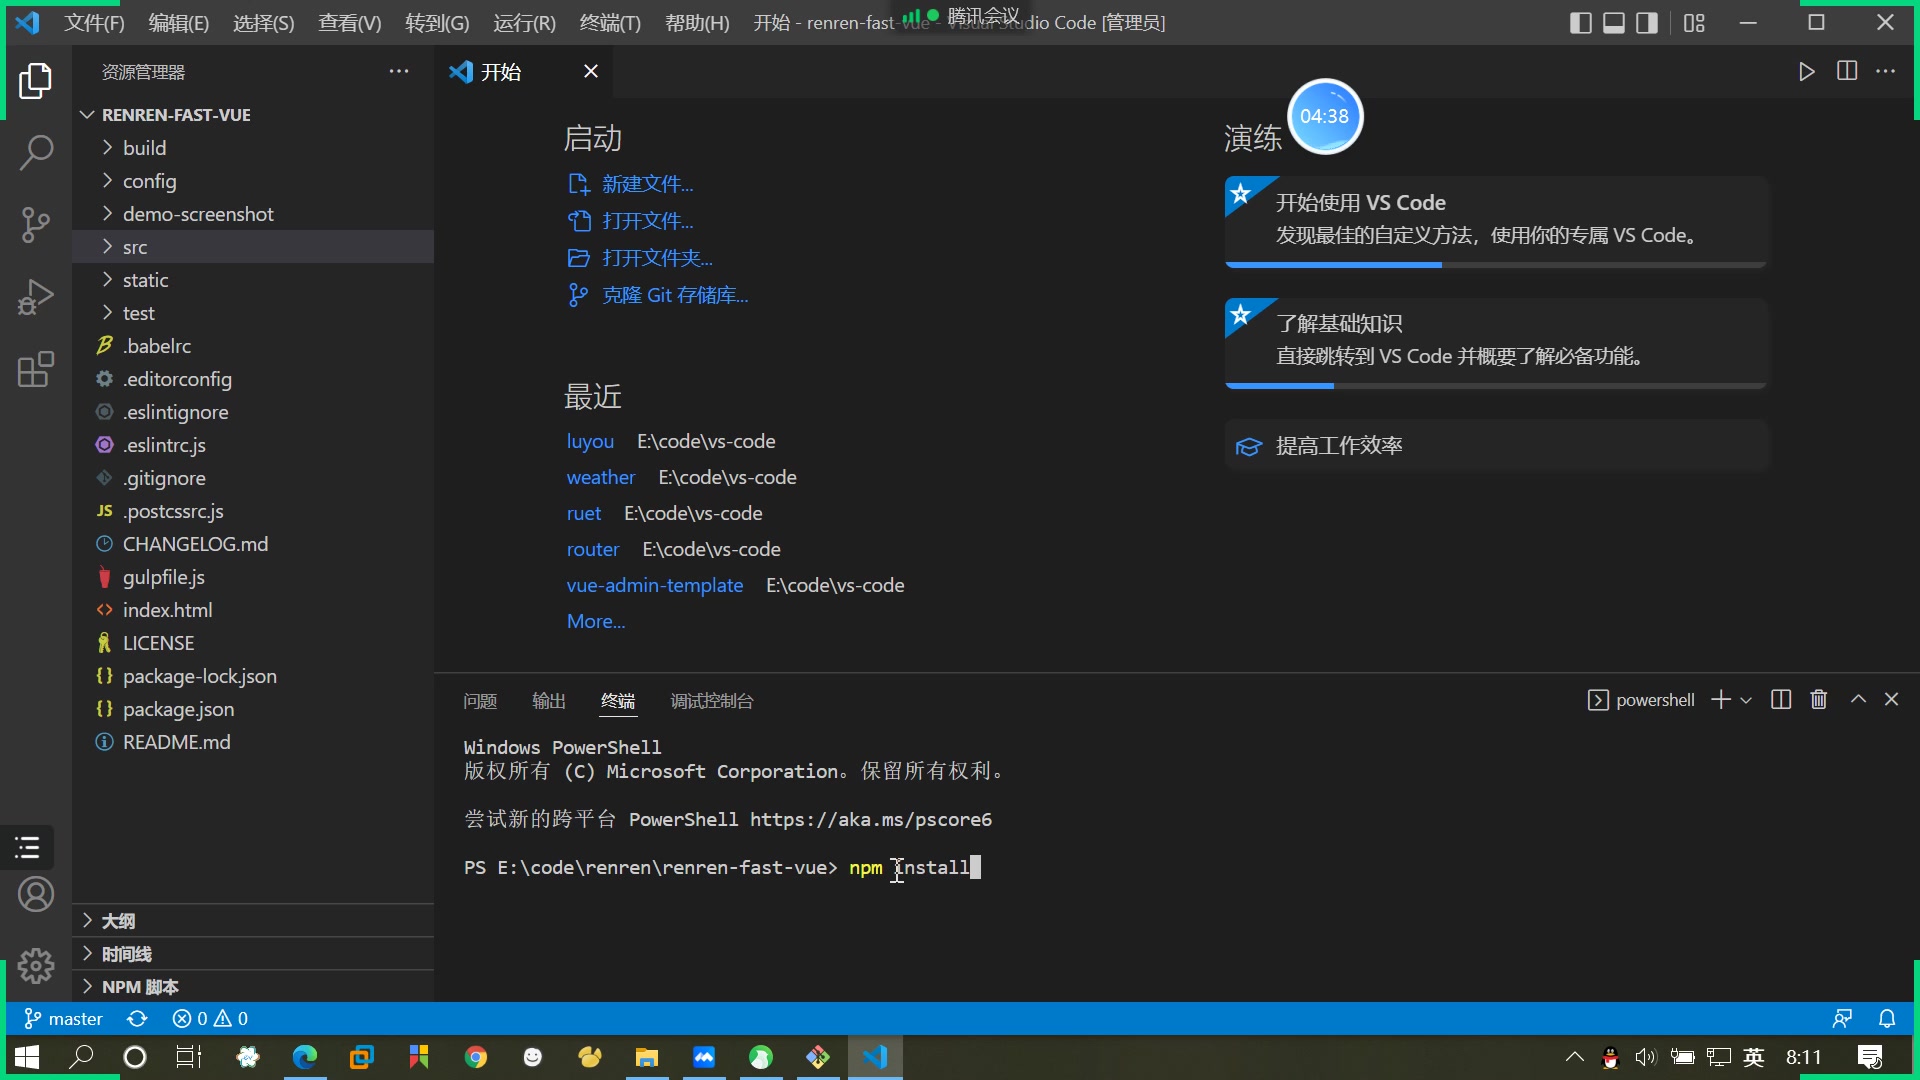This screenshot has width=1920, height=1080.
Task: Select the powershell terminal label
Action: coord(1641,700)
